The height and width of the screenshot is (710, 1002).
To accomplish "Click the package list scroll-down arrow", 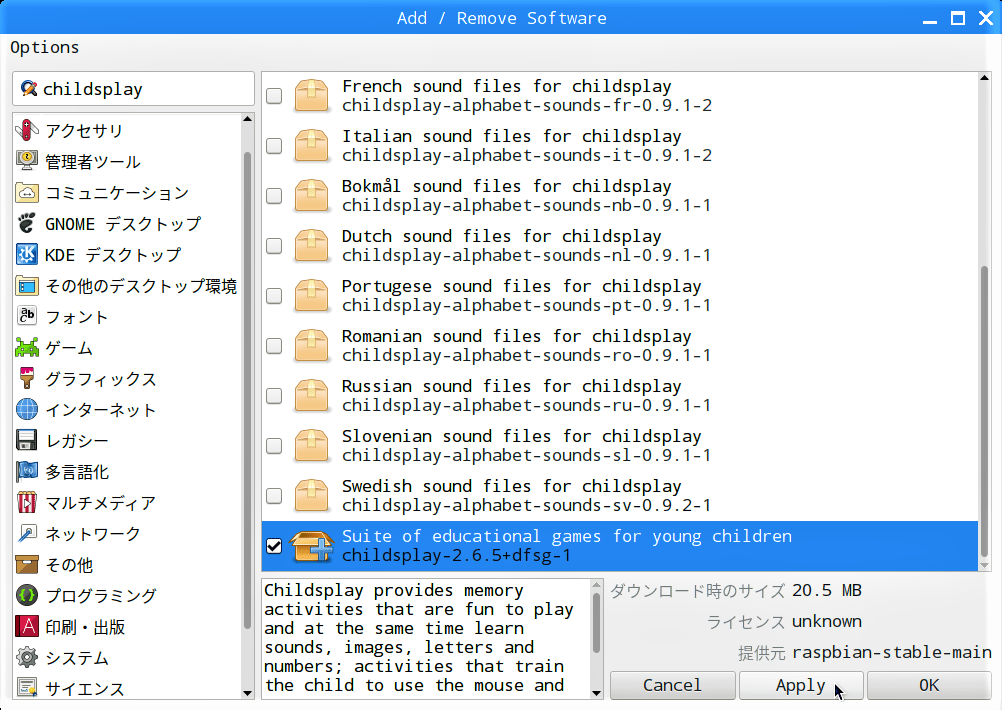I will 984,566.
